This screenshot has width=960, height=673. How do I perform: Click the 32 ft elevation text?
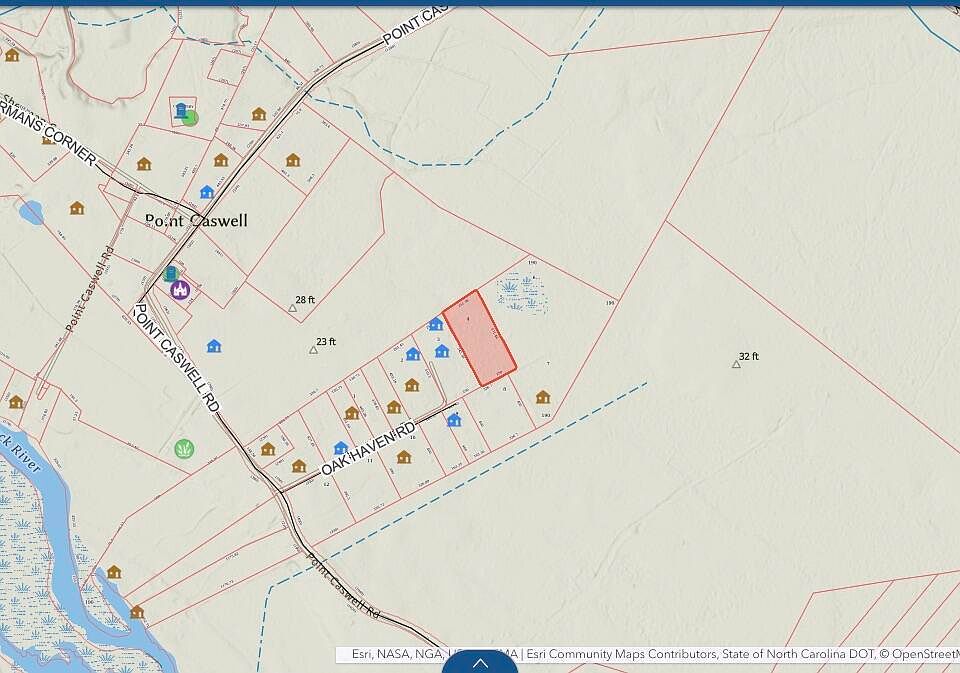[749, 356]
